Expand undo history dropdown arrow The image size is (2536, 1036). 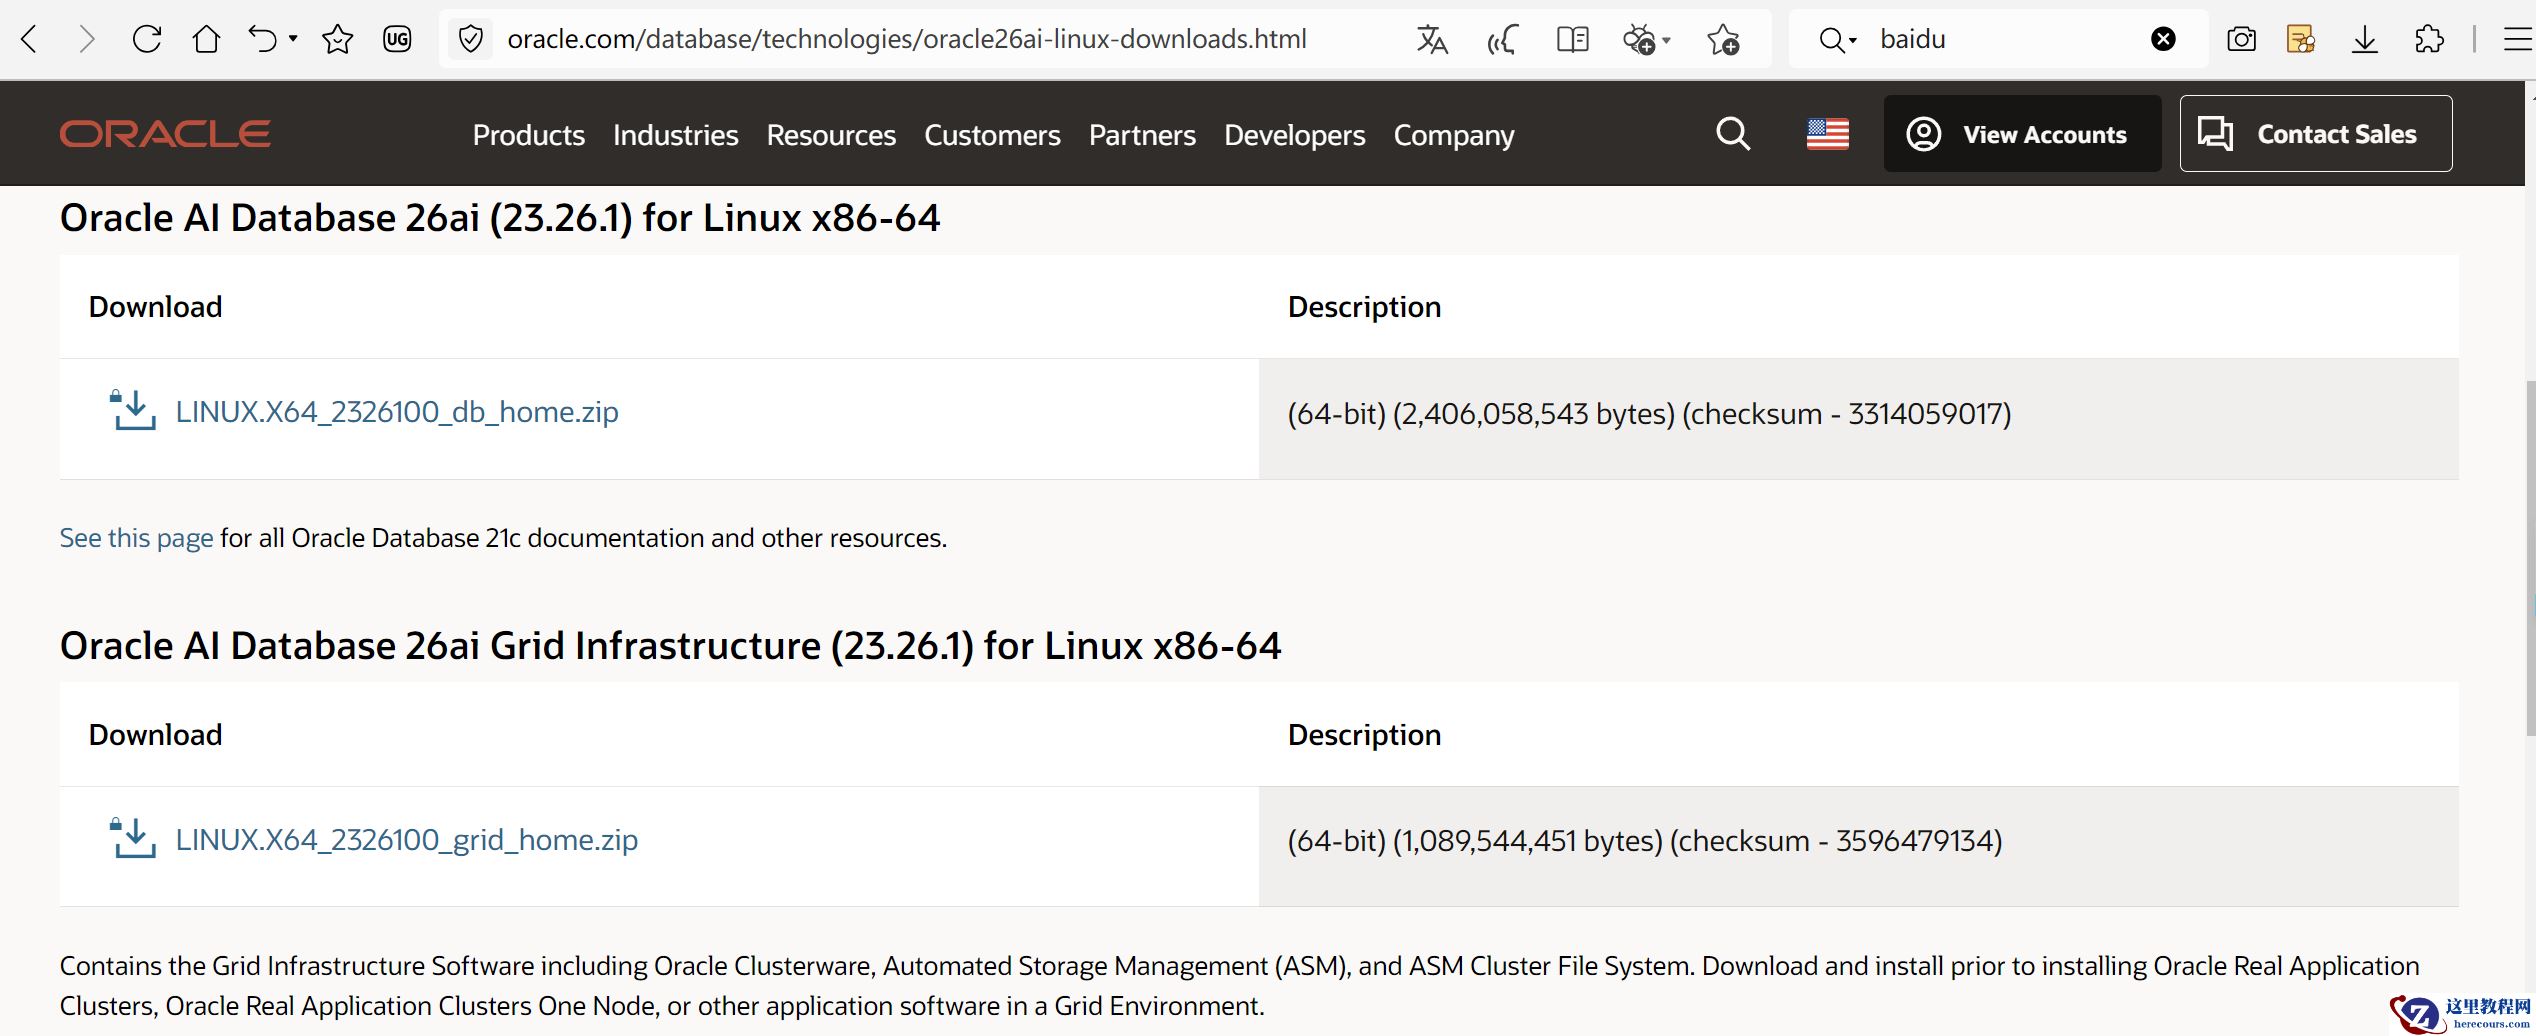(293, 39)
